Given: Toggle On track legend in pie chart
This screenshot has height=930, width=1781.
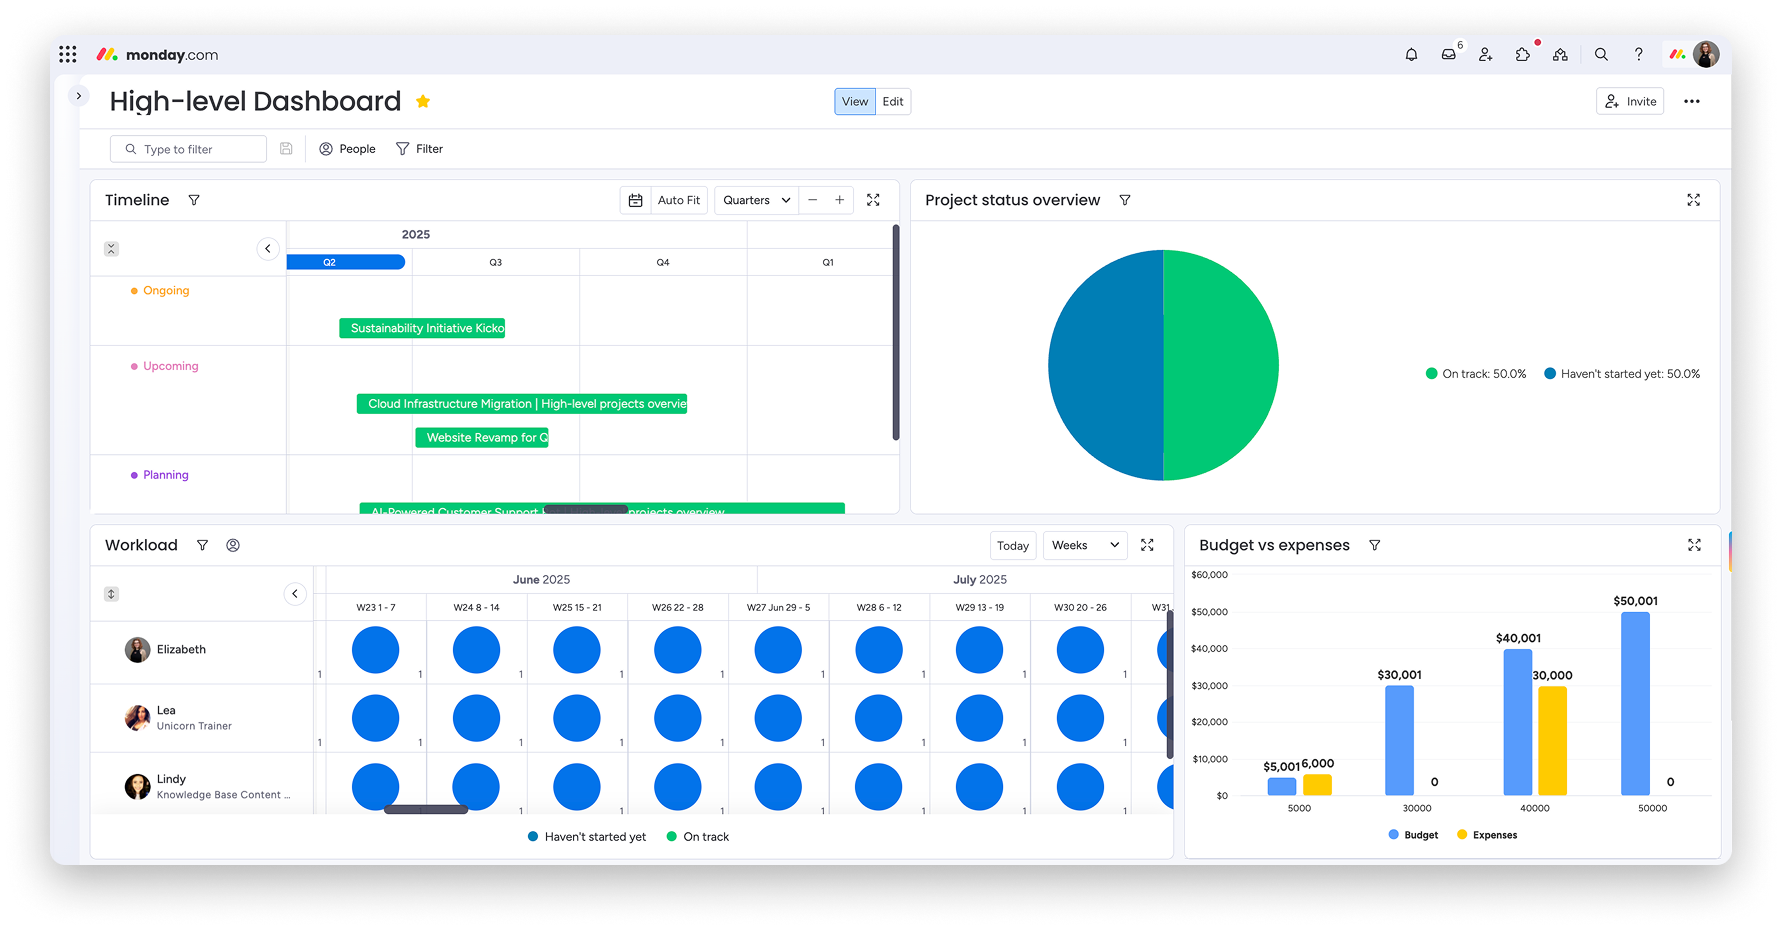Looking at the screenshot, I should click(x=1476, y=374).
